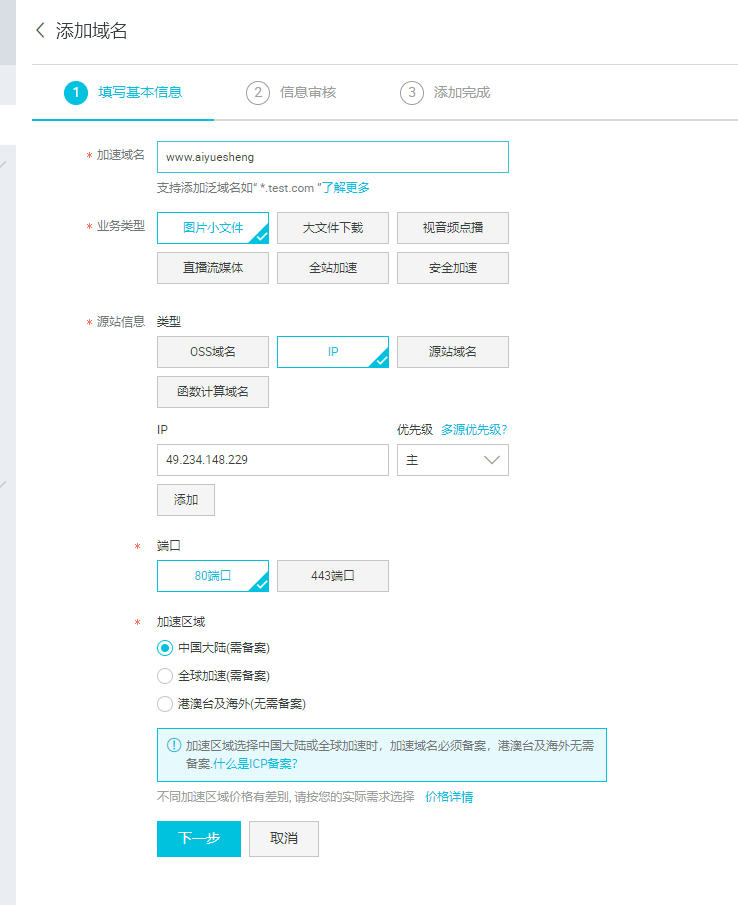Switch to the 添加完成 step tab
This screenshot has width=738, height=905.
(x=461, y=93)
